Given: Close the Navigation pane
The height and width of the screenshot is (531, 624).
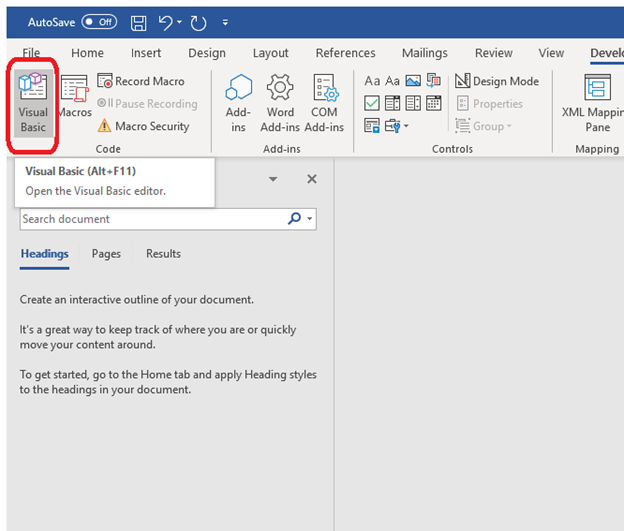Looking at the screenshot, I should (312, 179).
